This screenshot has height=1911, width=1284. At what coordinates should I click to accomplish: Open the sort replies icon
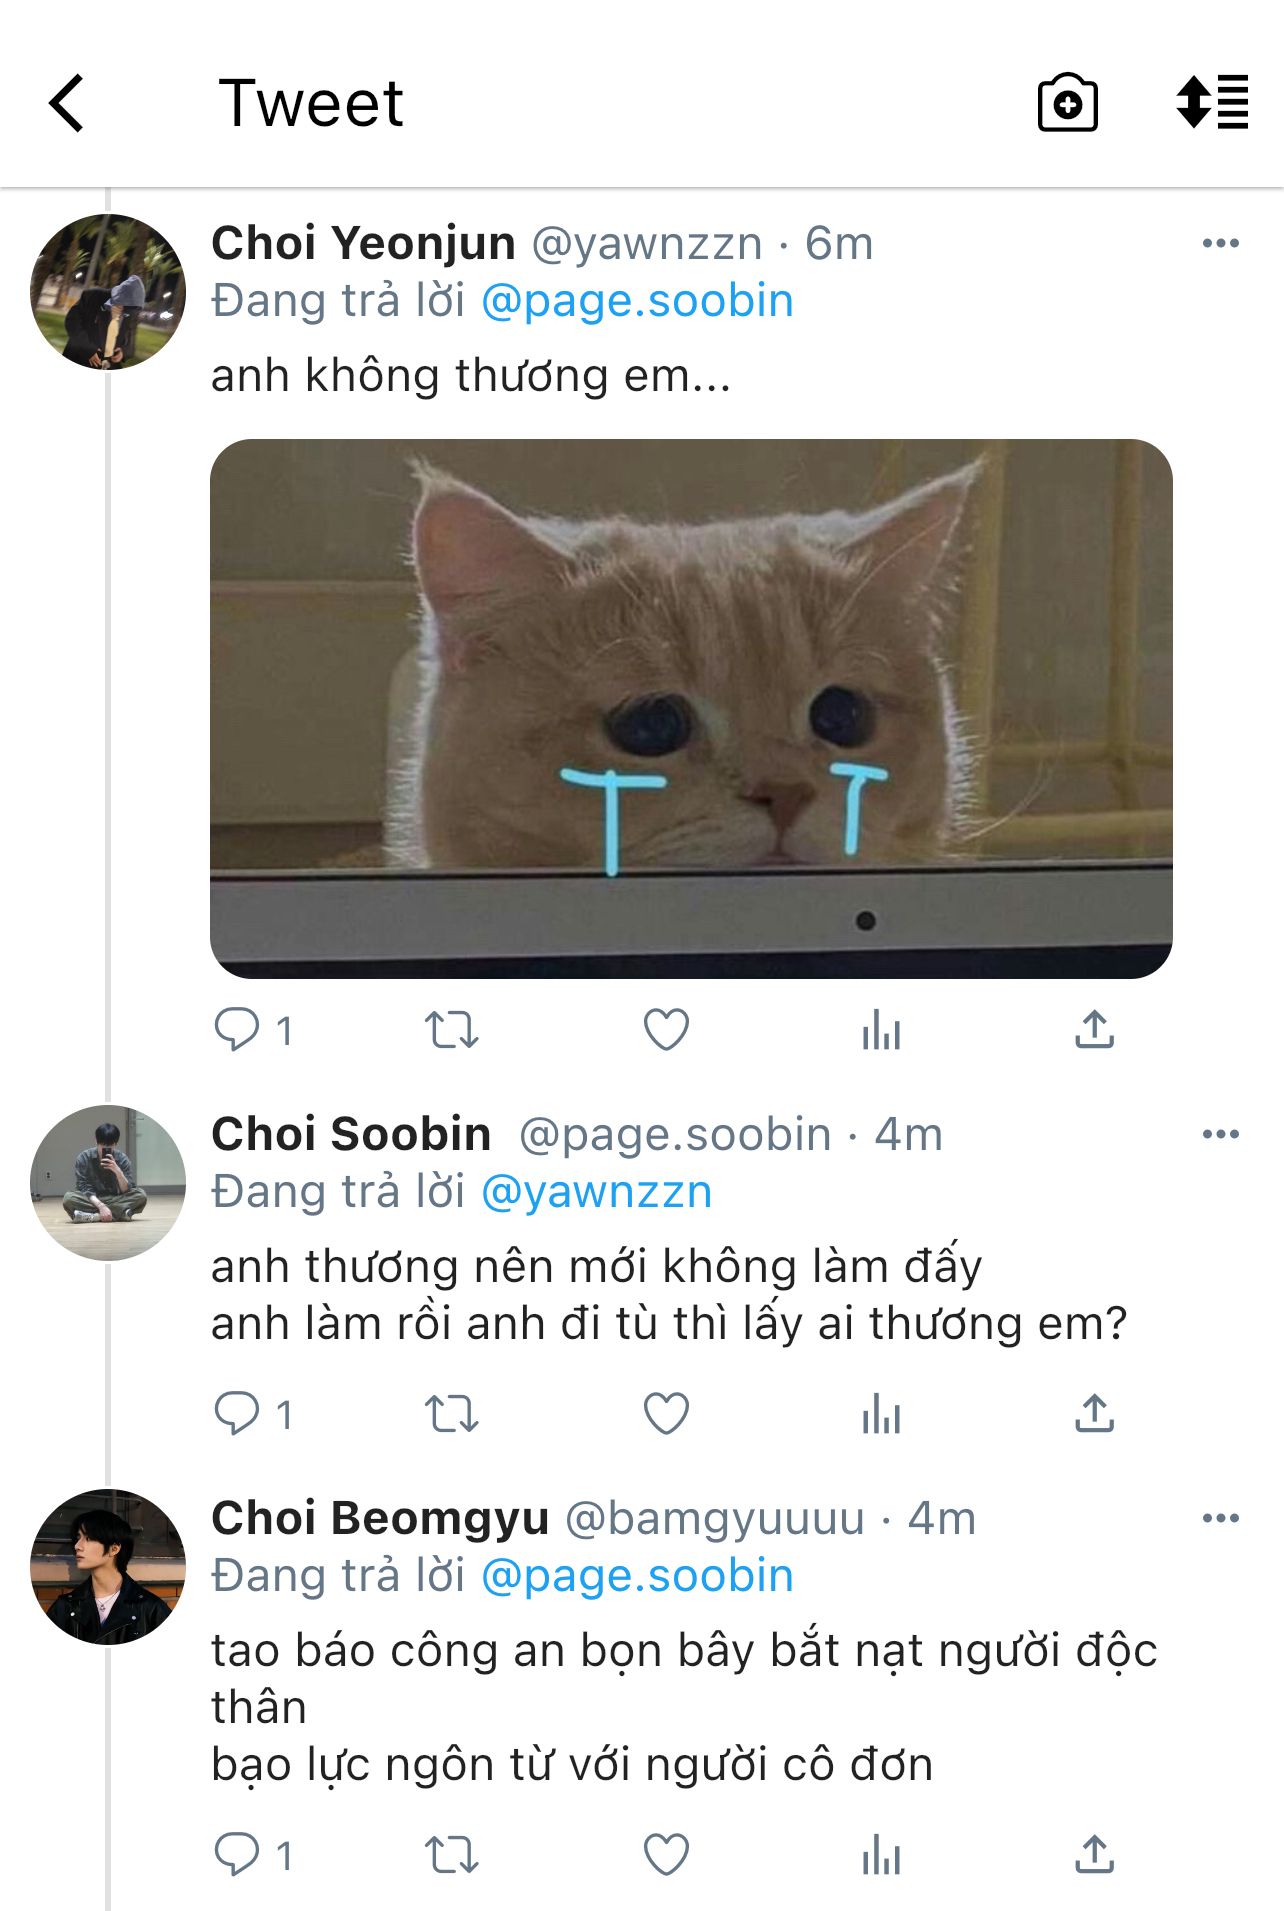click(x=1212, y=103)
